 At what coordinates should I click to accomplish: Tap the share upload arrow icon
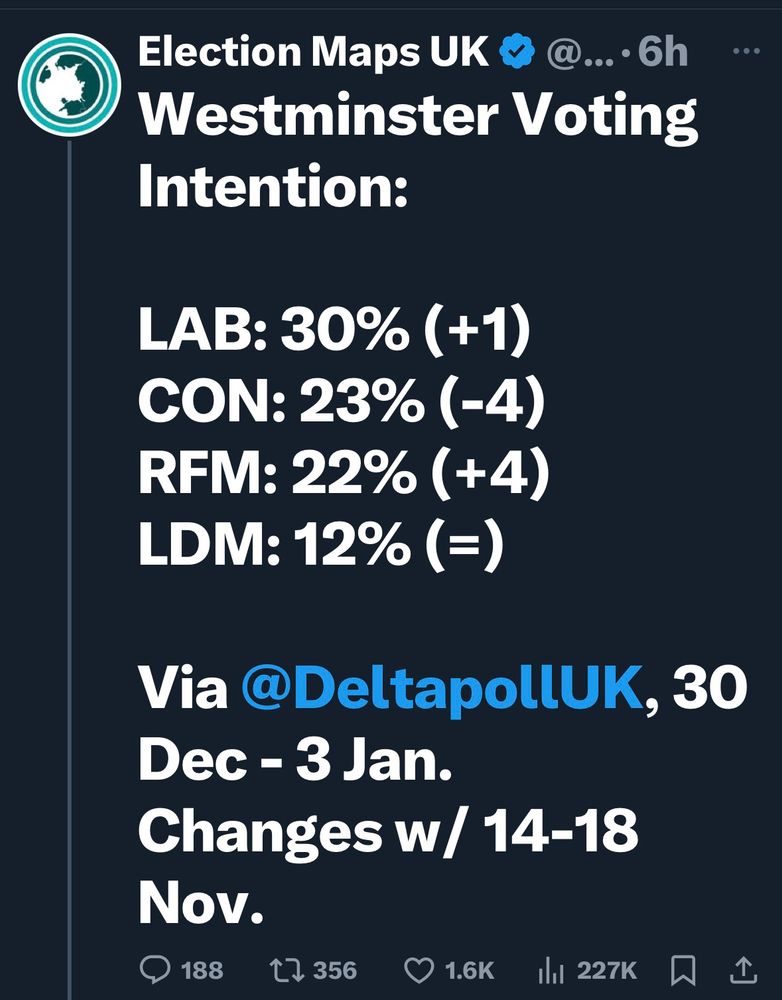tap(743, 968)
